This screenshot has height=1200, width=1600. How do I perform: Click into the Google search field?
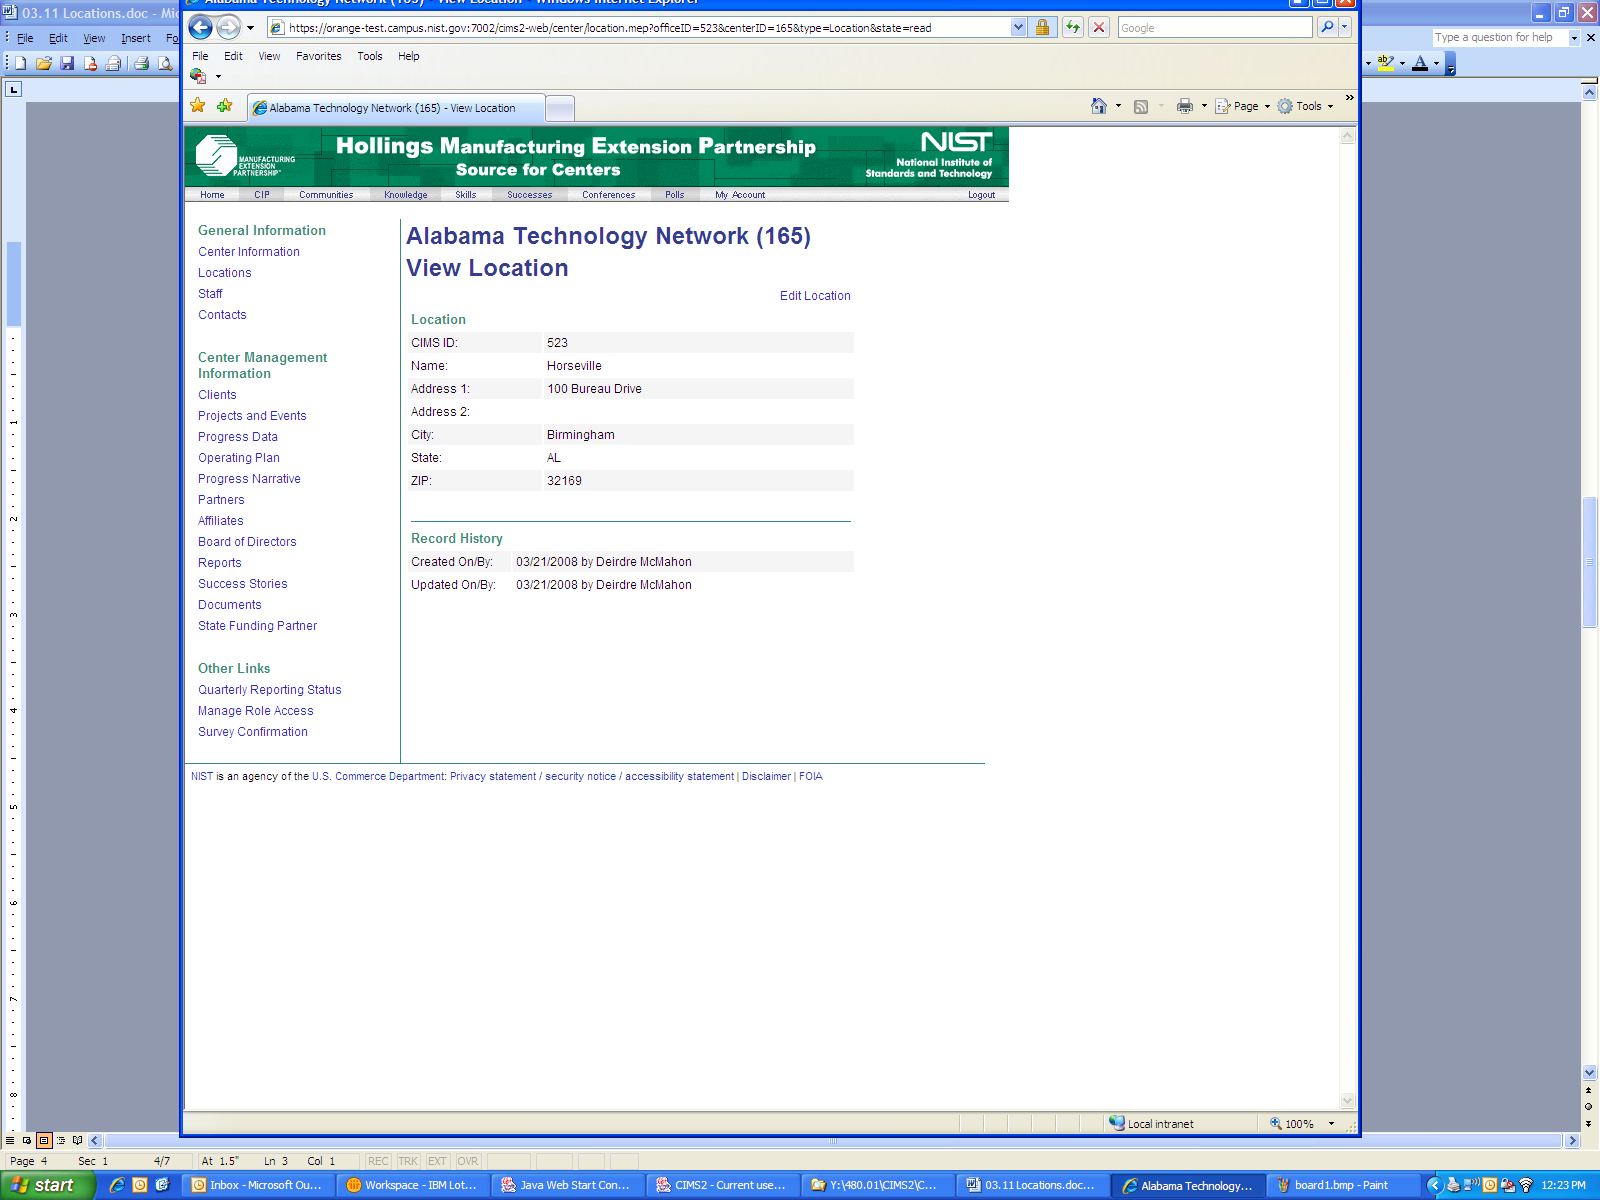pos(1214,28)
